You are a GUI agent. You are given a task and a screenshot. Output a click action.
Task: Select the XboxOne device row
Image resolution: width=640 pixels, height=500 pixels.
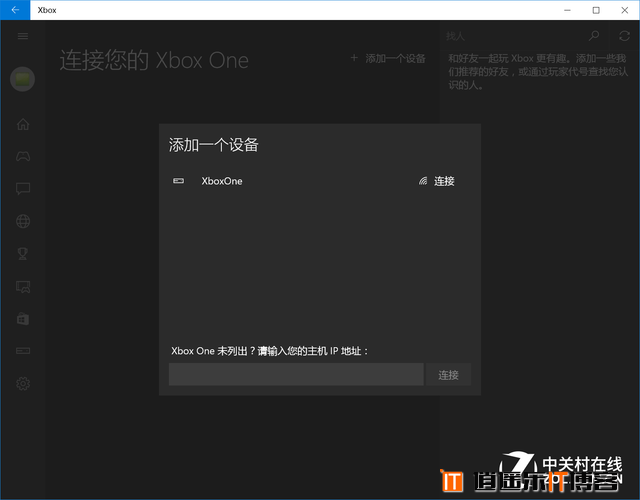click(320, 181)
